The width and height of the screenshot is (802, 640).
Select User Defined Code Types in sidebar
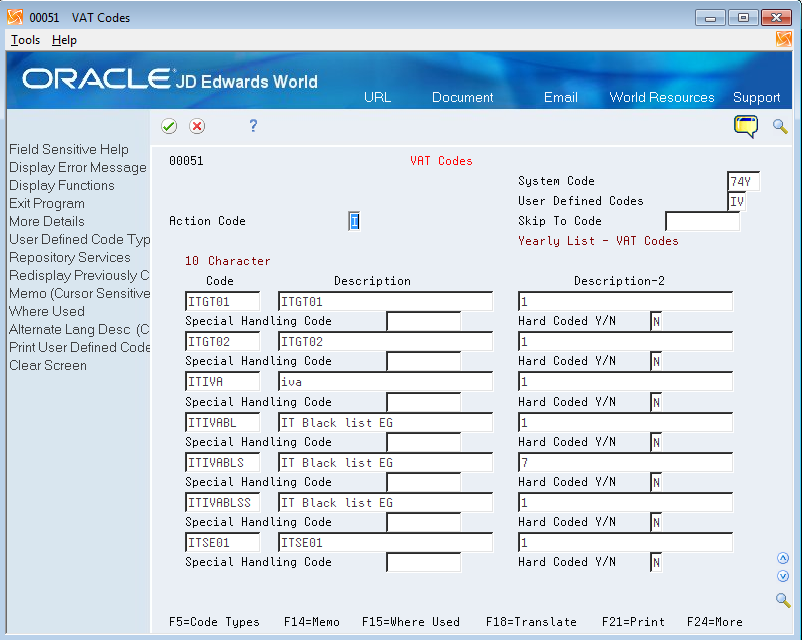(79, 239)
